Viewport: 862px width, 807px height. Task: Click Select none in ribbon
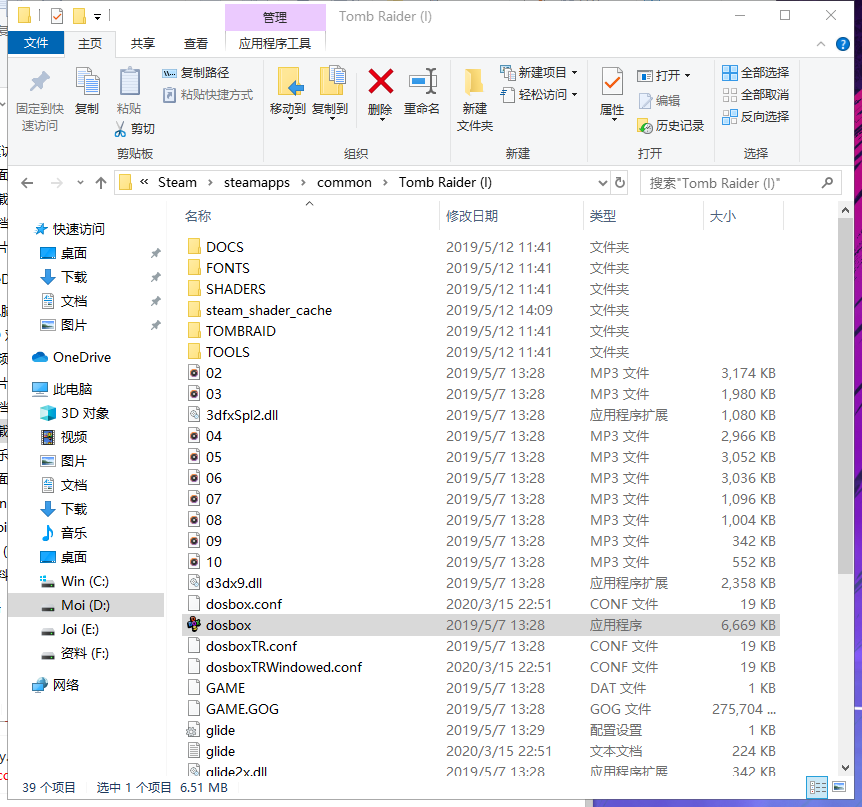[x=755, y=95]
